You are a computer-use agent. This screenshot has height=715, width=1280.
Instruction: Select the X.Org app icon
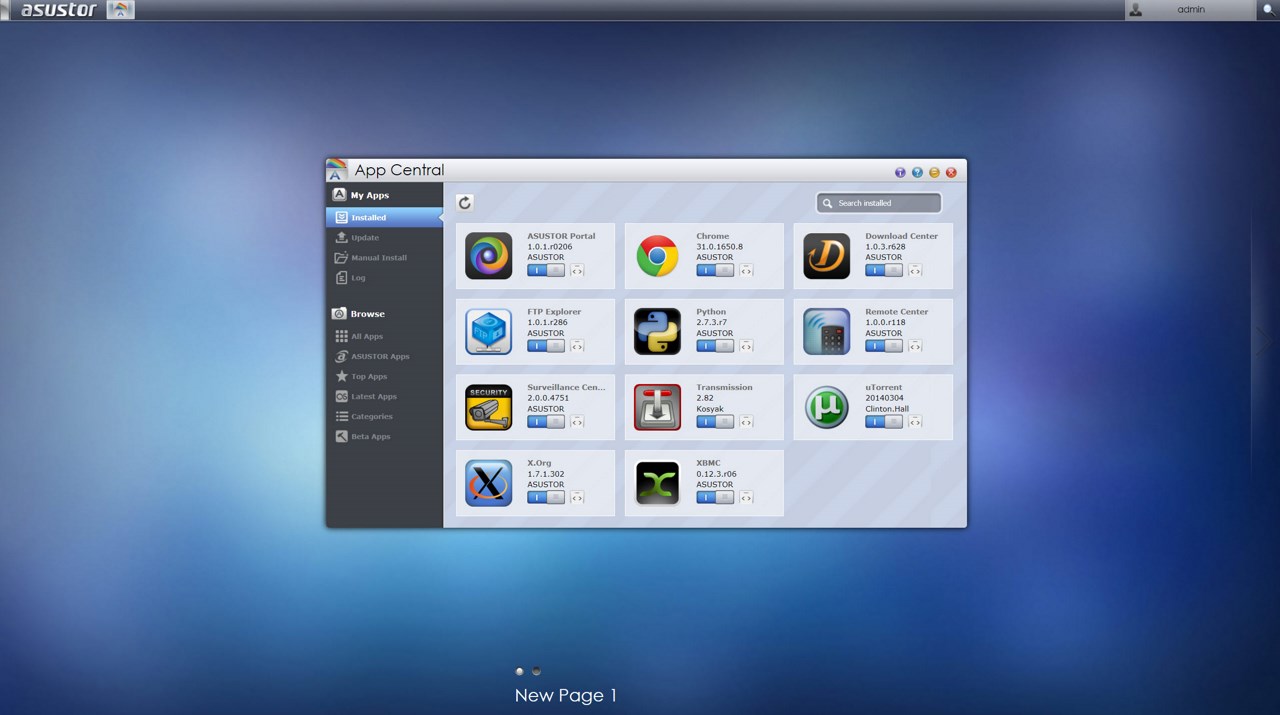pos(489,483)
